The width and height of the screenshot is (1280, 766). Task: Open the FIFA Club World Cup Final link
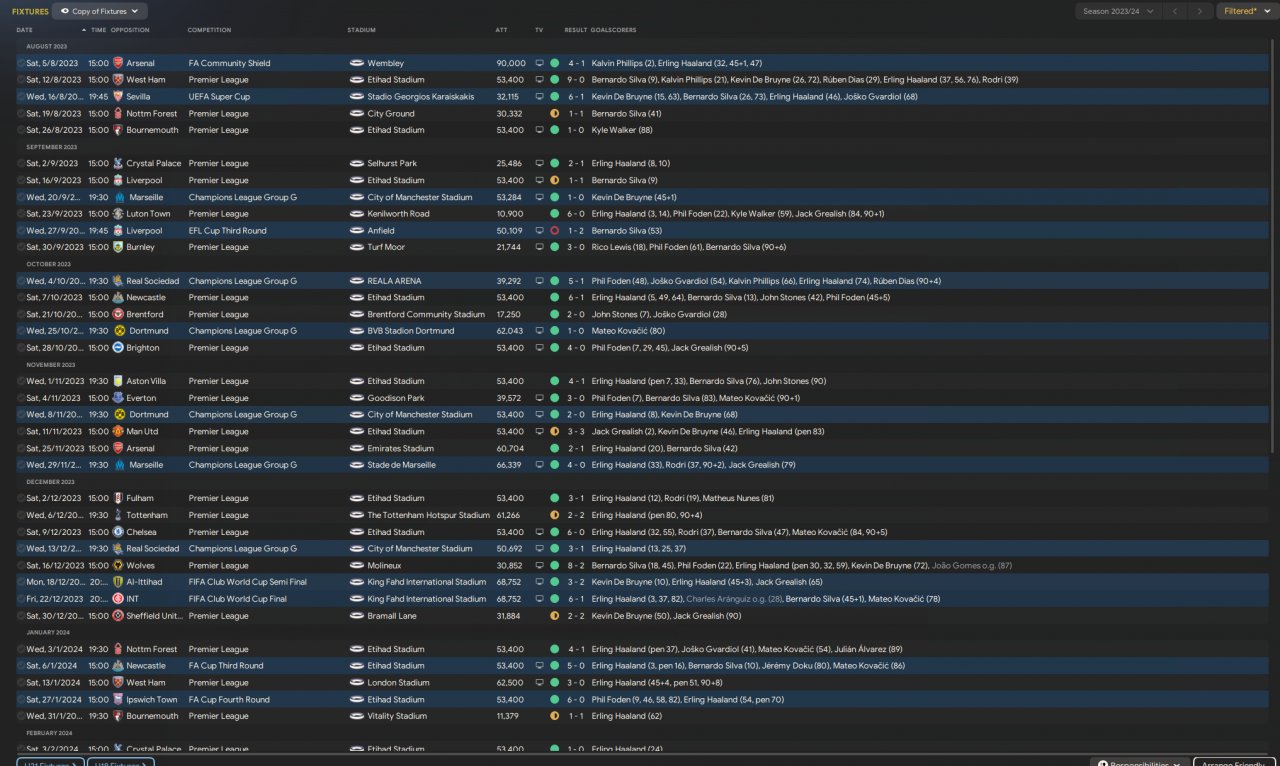coord(237,599)
